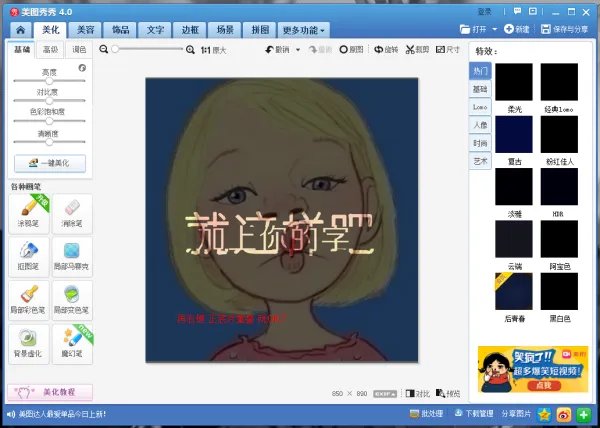
Task: Apply the 复古 effect thumbnail
Action: pyautogui.click(x=514, y=134)
